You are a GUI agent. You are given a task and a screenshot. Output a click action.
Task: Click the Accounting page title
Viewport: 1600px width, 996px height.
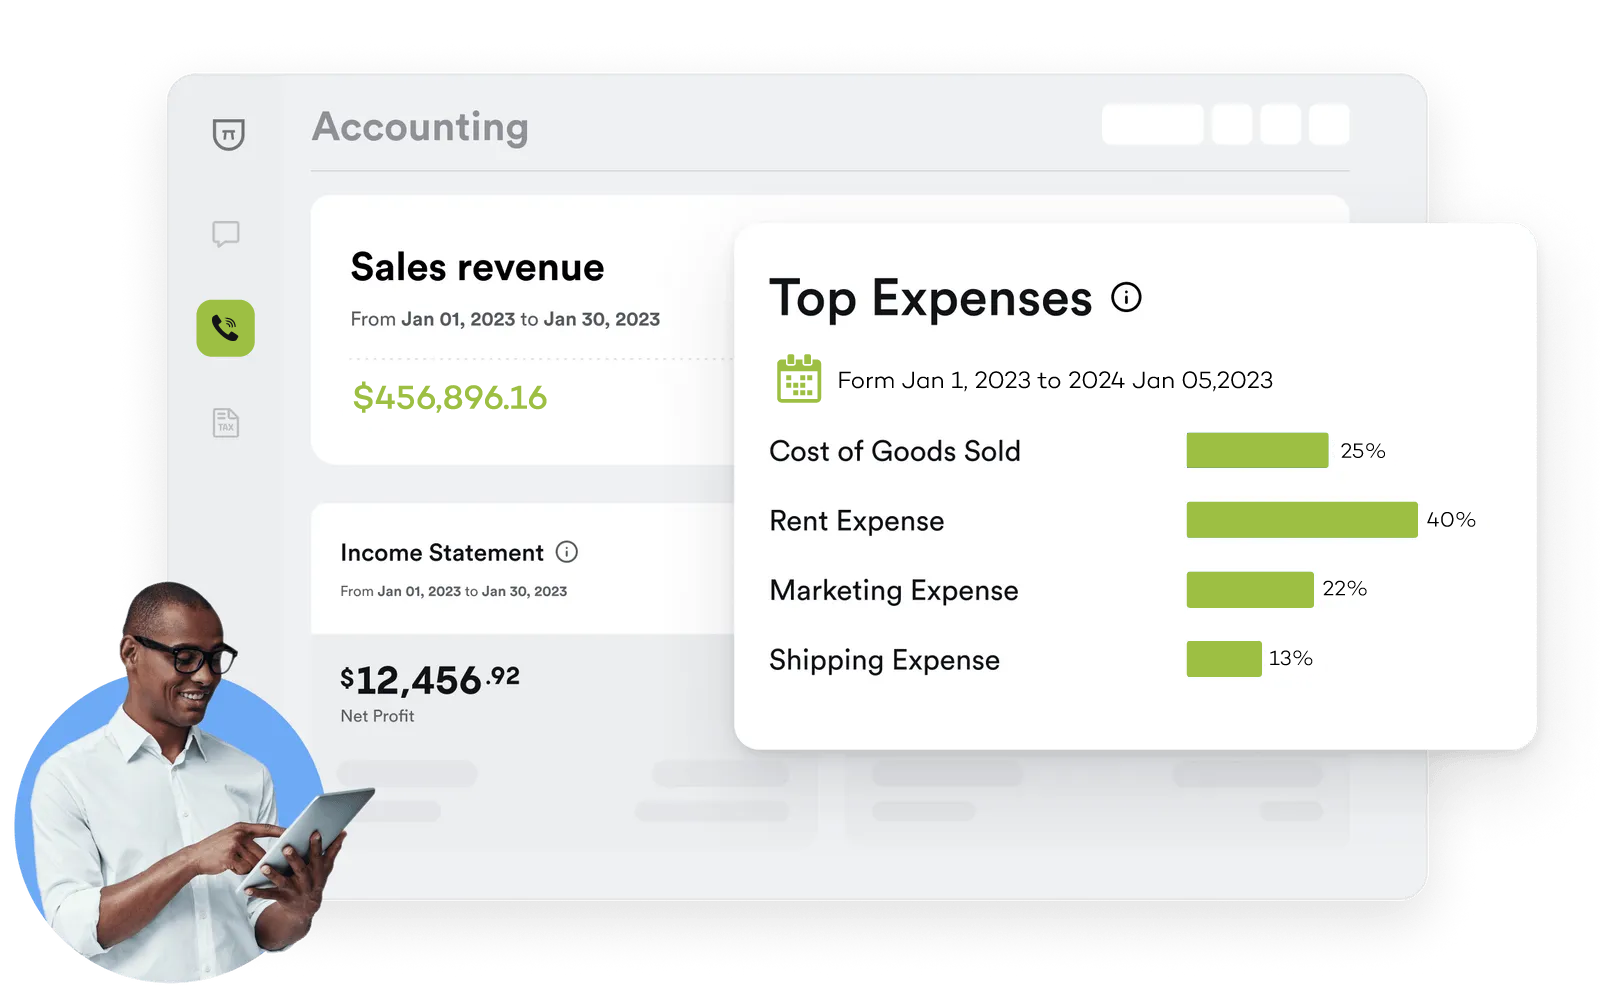(420, 128)
